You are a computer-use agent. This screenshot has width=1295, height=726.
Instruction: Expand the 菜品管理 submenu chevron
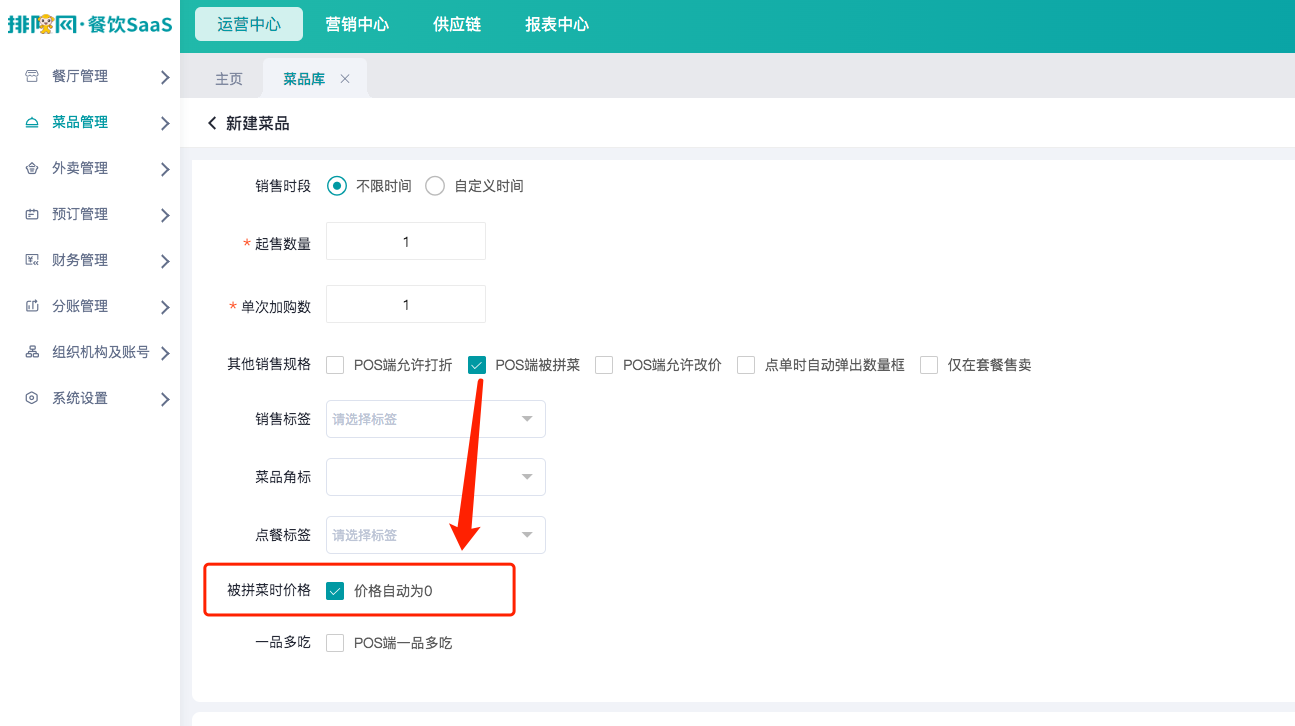[165, 123]
